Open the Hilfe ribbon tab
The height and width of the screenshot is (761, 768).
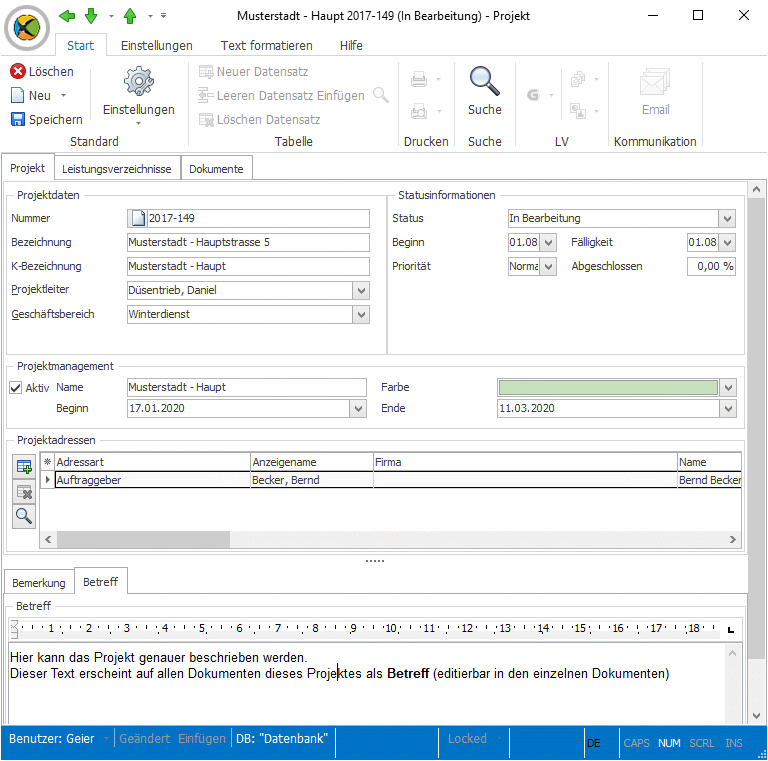[x=351, y=46]
